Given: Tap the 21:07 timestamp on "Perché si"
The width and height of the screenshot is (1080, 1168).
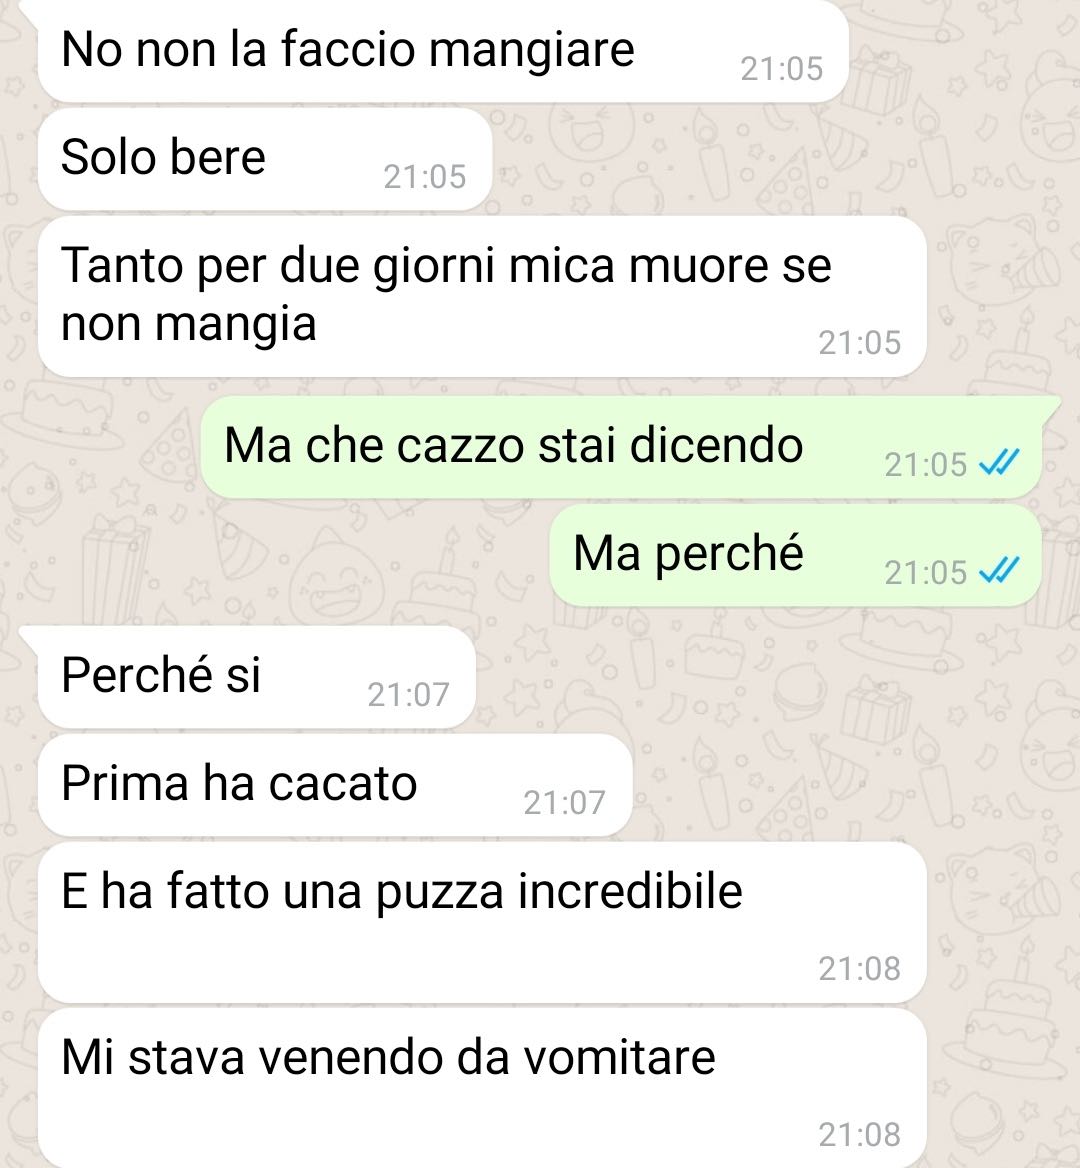Looking at the screenshot, I should click(408, 695).
